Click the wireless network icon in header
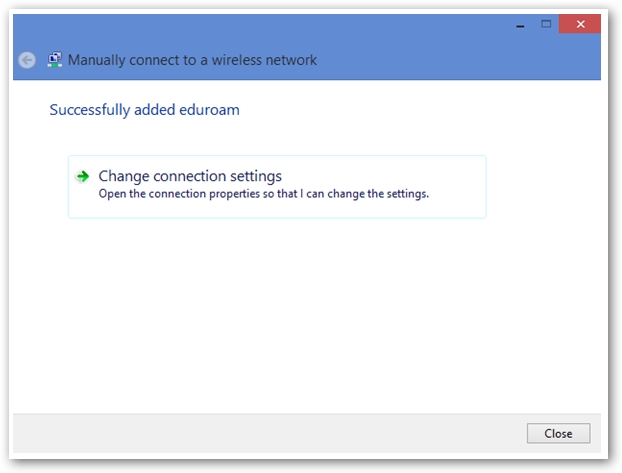 [55, 60]
